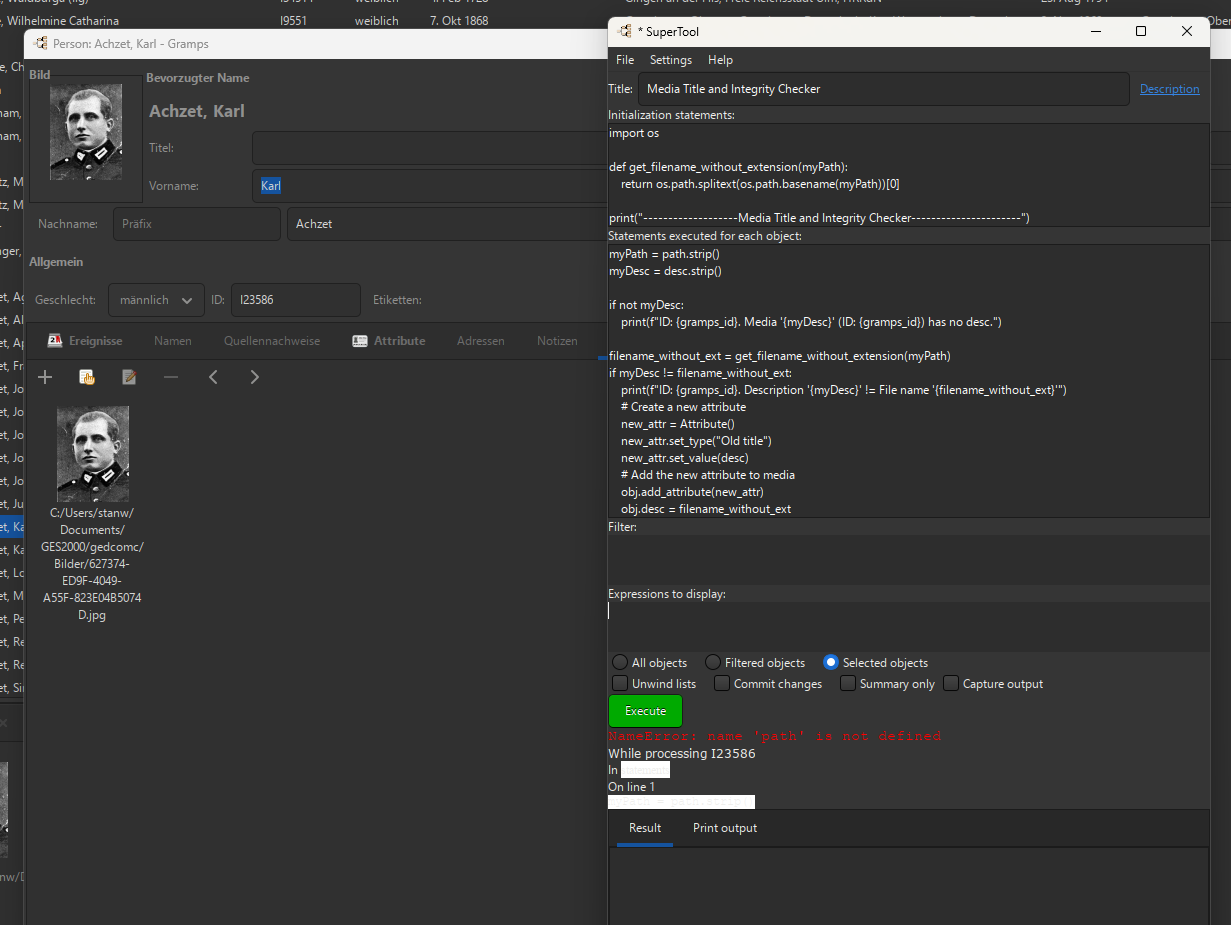Click the share existing media icon

pos(87,377)
